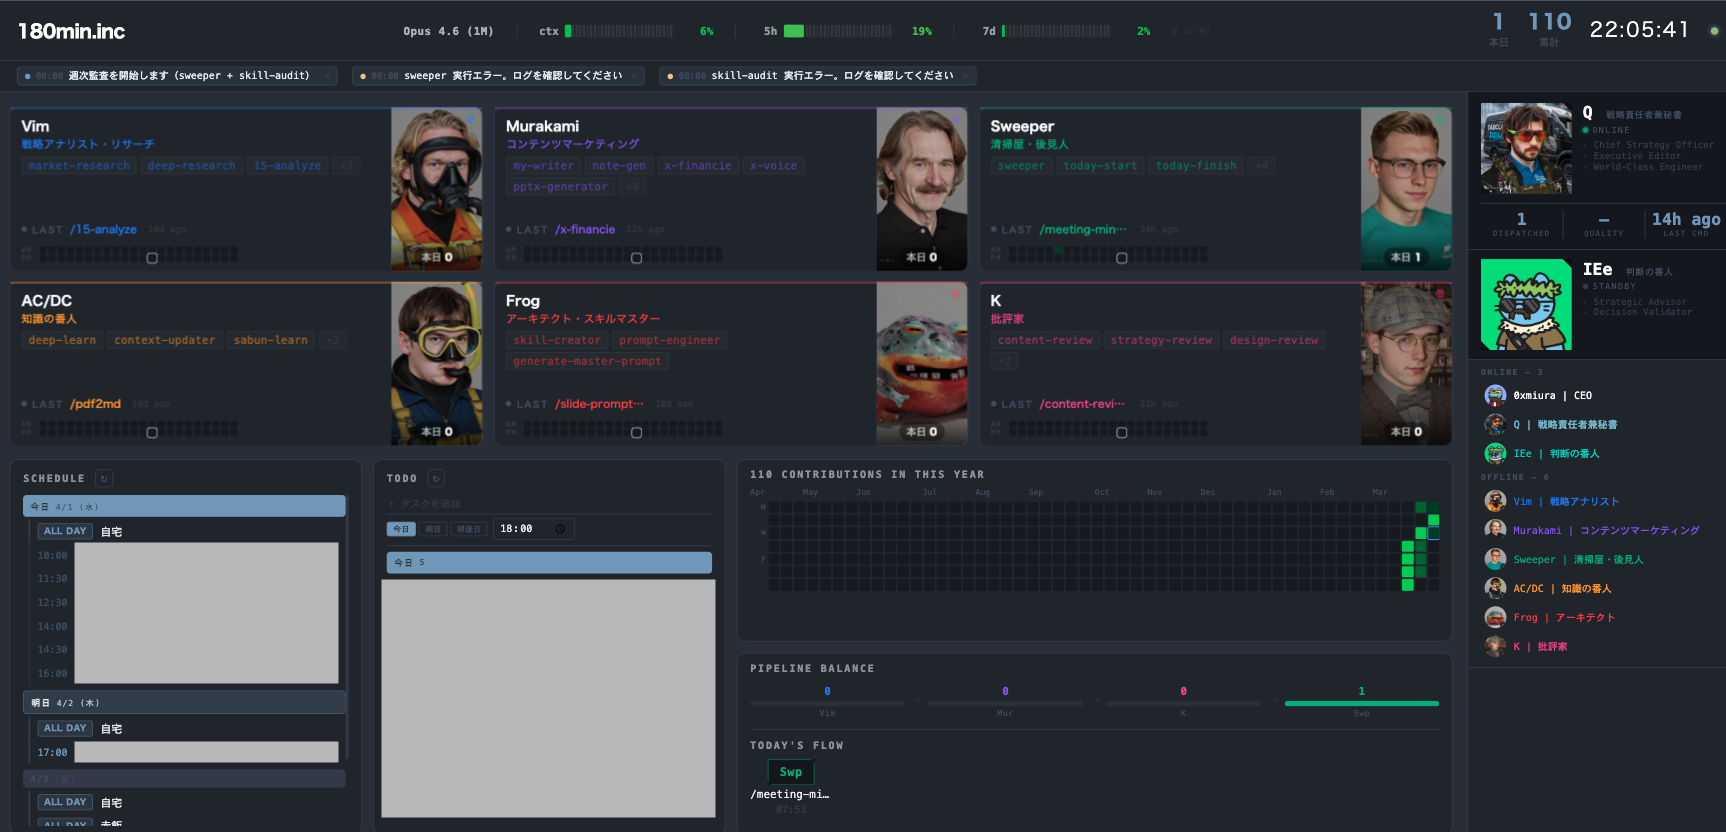The height and width of the screenshot is (832, 1726).
Task: Click Sweeper's today-start skill tag
Action: [x=1100, y=166]
